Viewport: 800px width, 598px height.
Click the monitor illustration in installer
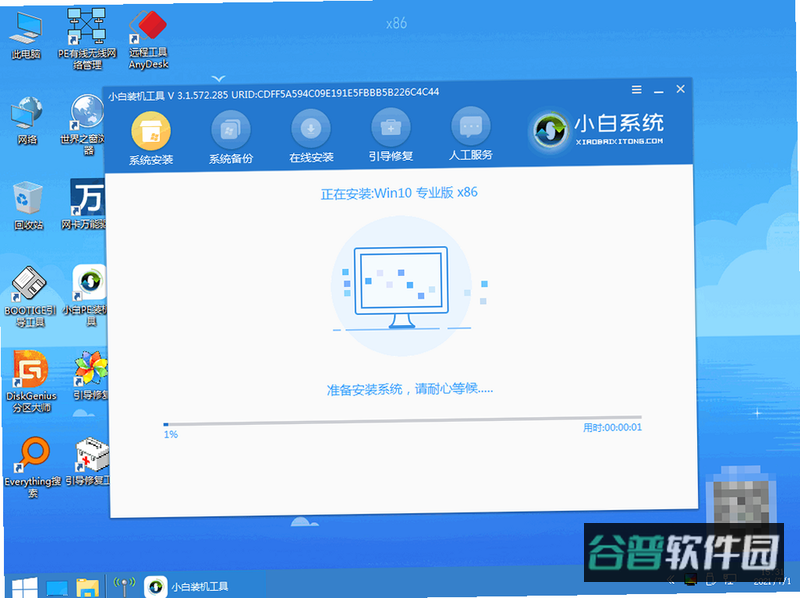click(401, 286)
